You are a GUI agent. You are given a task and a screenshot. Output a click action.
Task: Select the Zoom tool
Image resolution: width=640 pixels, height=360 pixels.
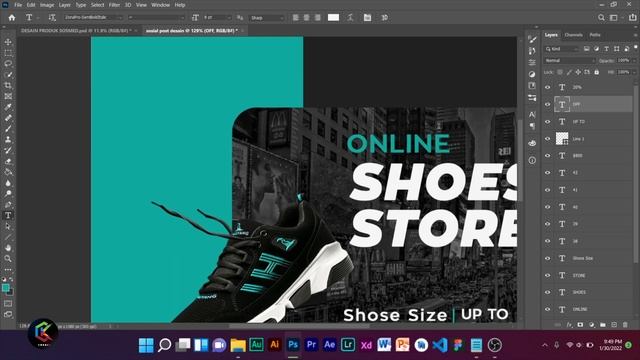8,258
